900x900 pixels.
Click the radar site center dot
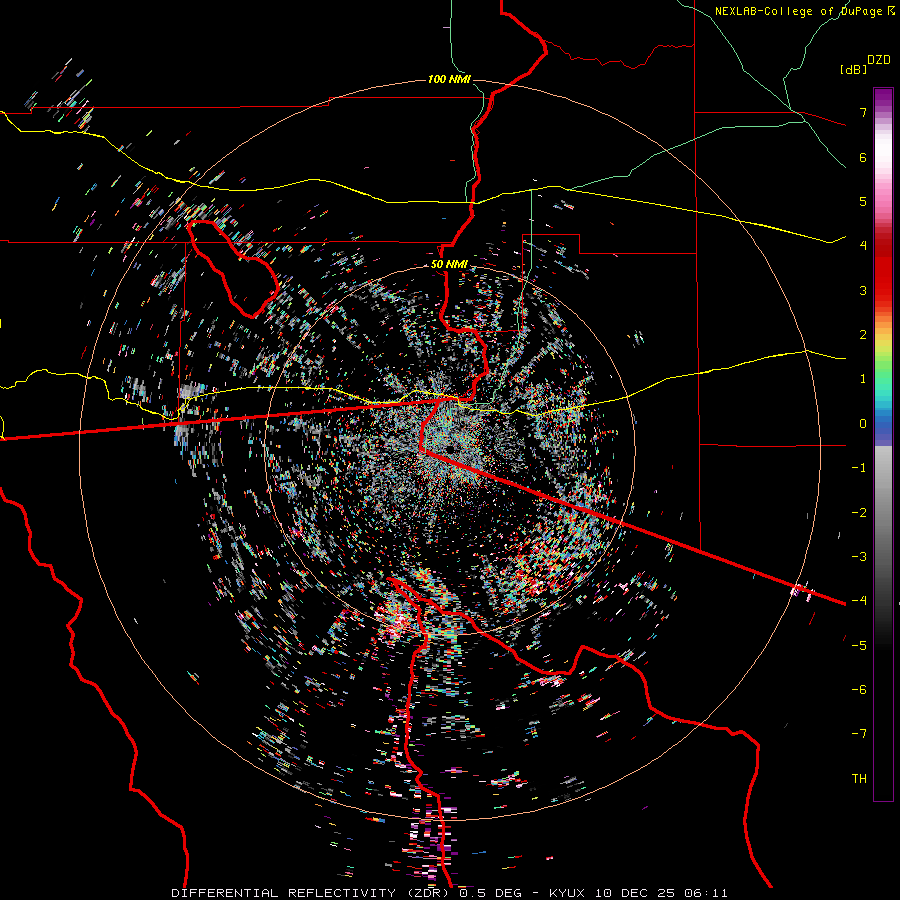[451, 448]
